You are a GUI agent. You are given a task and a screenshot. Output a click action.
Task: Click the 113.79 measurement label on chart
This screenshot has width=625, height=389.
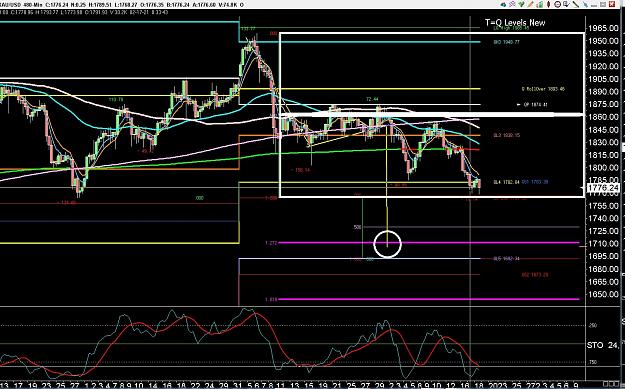click(x=116, y=100)
